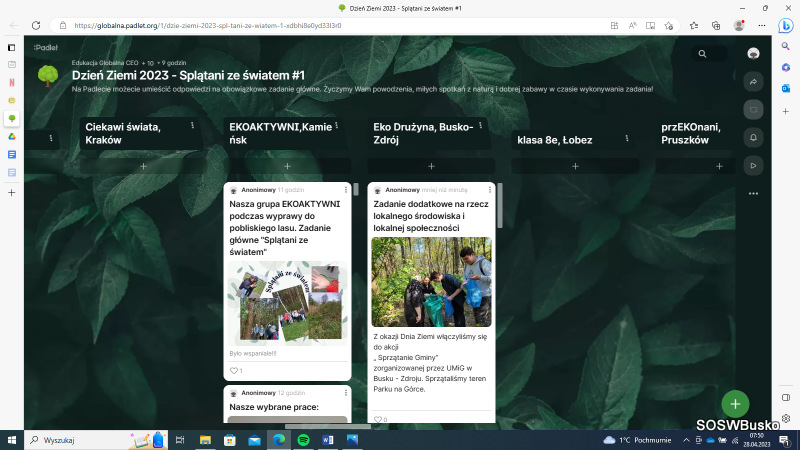The height and width of the screenshot is (450, 800).
Task: Open options menu for EKOAKTYWNI, Kamieńsk section
Action: click(x=336, y=126)
